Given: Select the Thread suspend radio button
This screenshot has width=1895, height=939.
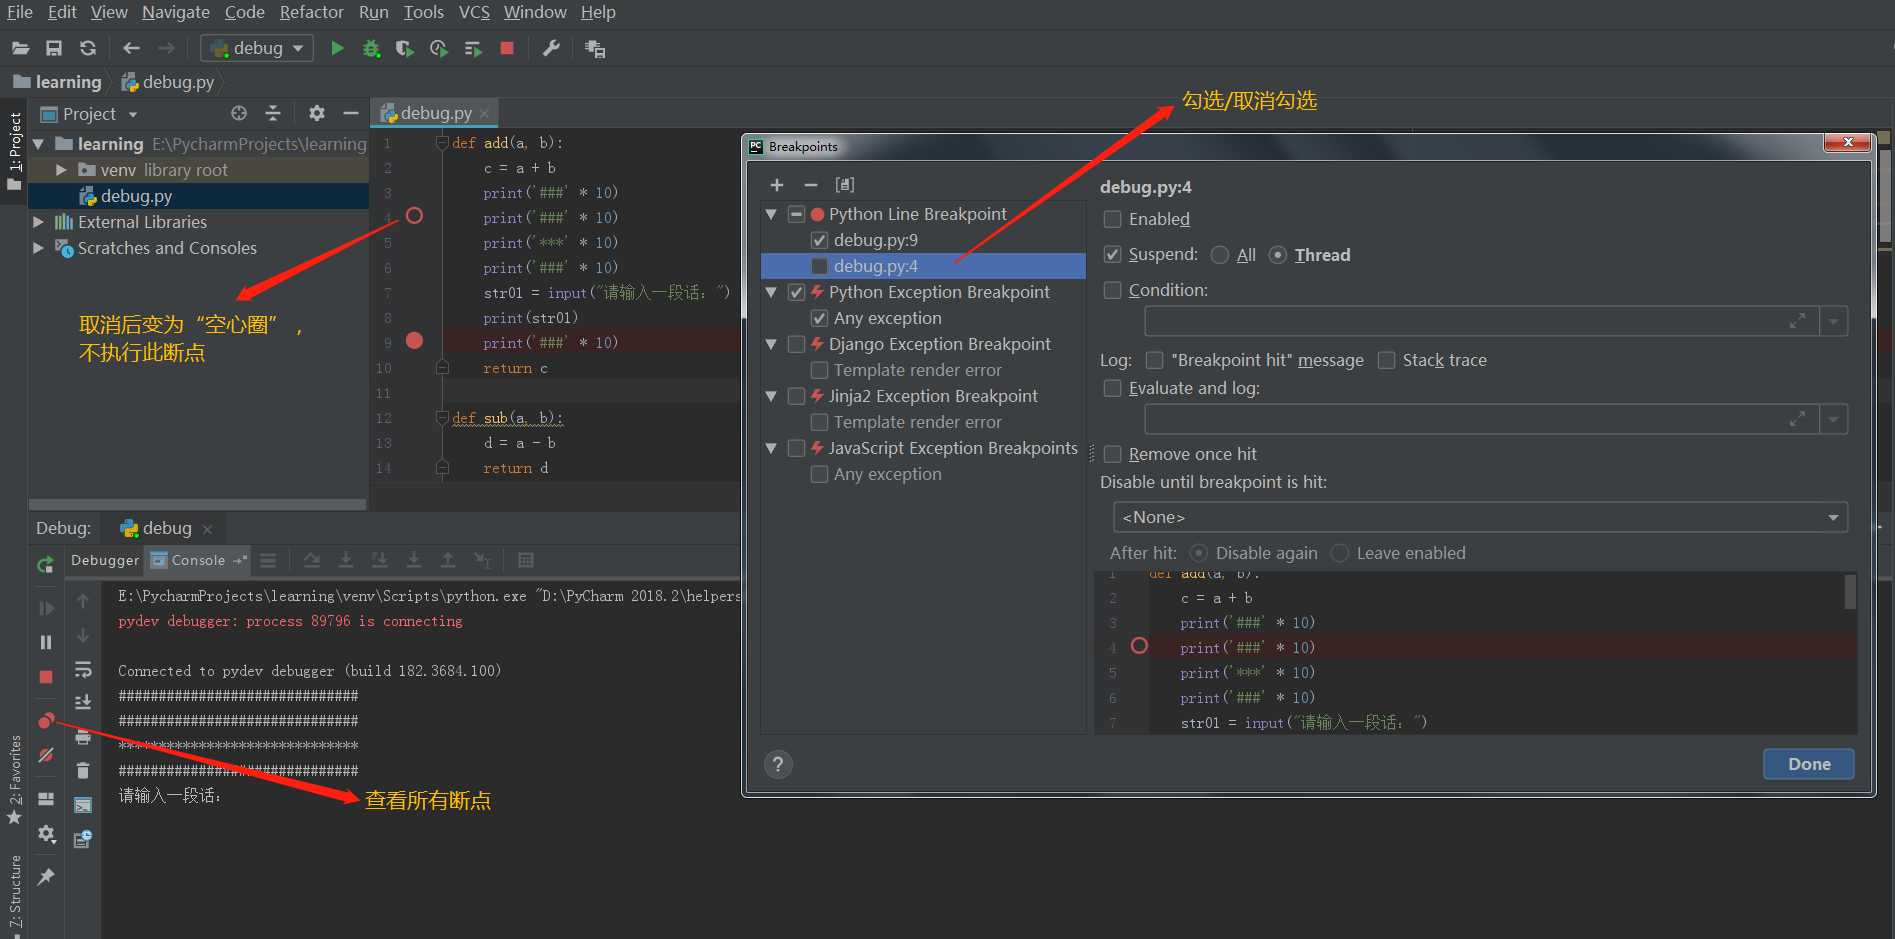Looking at the screenshot, I should pyautogui.click(x=1278, y=255).
